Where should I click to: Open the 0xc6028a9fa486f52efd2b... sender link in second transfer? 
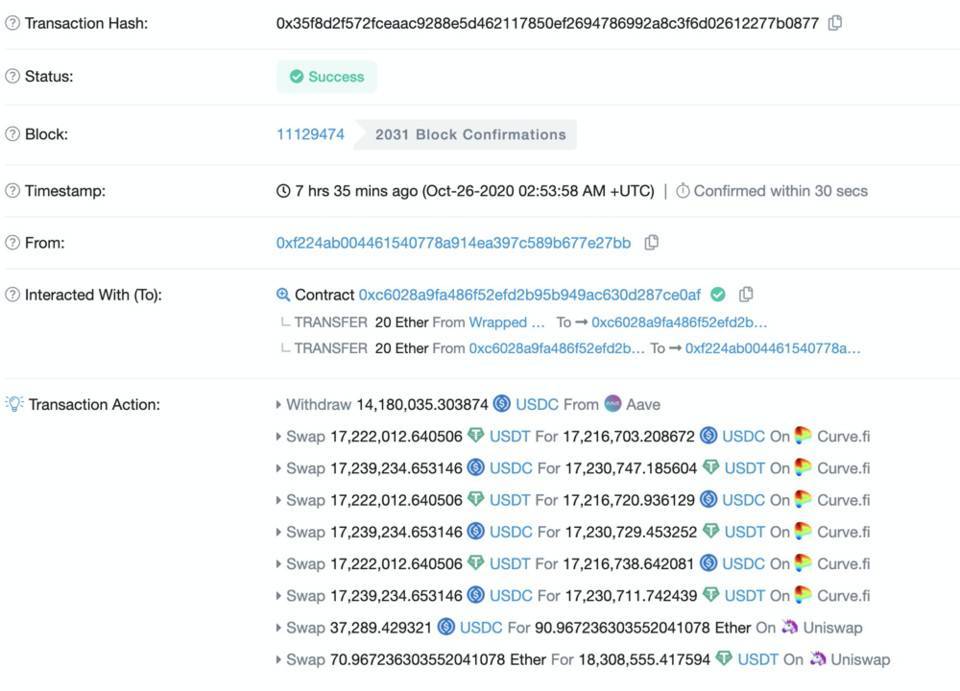point(557,348)
